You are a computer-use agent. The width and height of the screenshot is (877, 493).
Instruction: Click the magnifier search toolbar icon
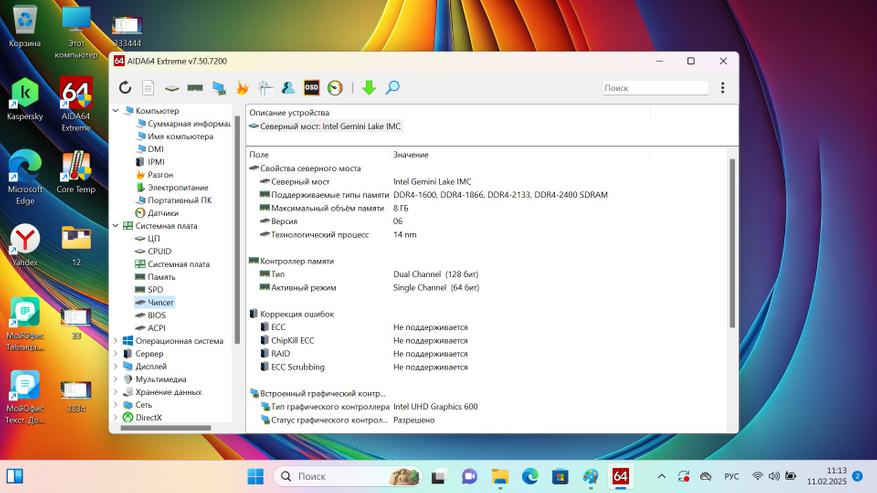[393, 88]
